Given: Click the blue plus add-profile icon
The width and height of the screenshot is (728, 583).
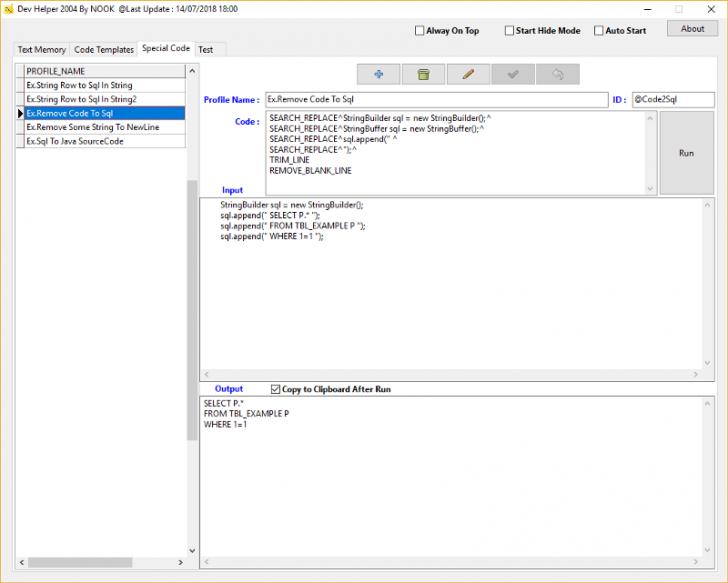Looking at the screenshot, I should [378, 74].
